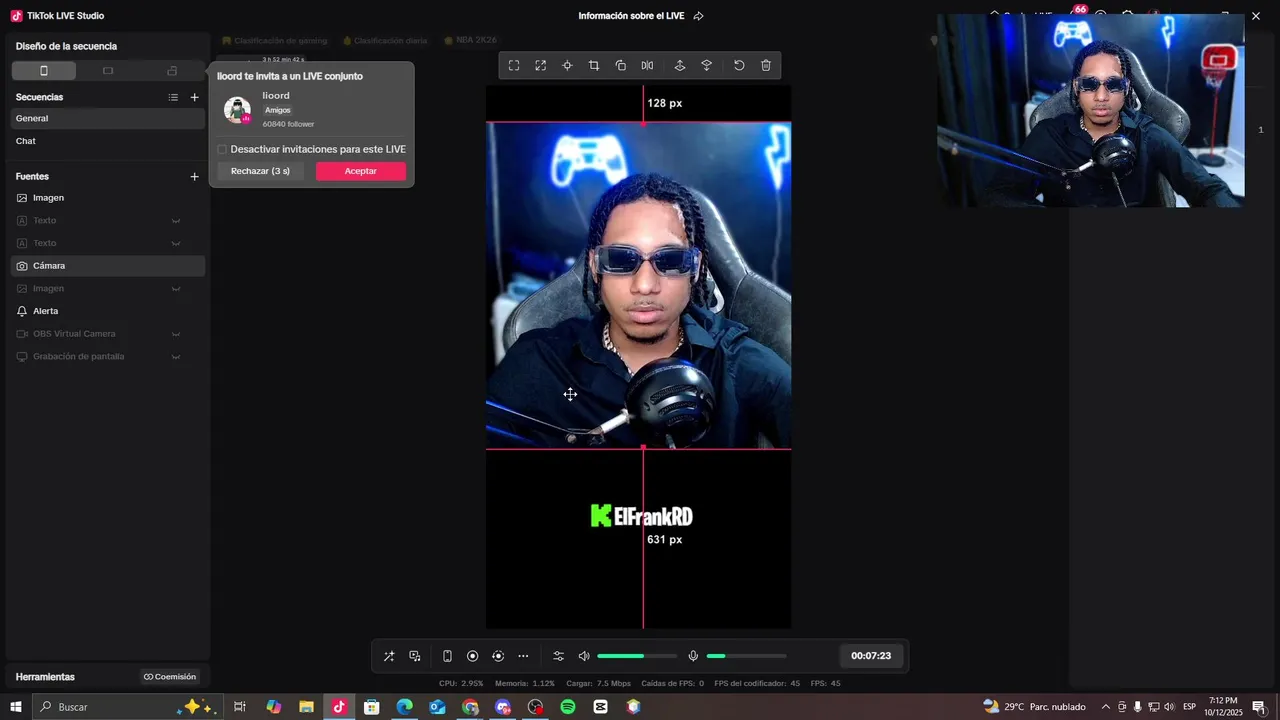
Task: Select the Grabación de pantalla source
Action: [108, 357]
